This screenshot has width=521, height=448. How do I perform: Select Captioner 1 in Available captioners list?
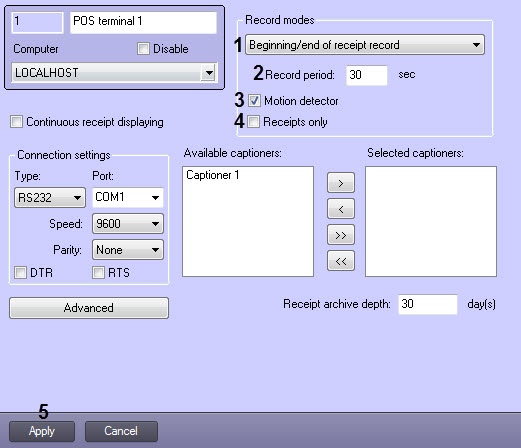click(213, 175)
